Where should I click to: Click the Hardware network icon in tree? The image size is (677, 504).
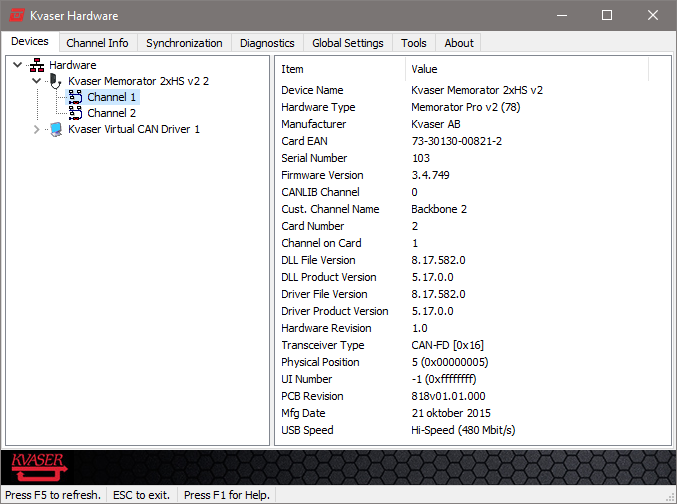point(37,65)
